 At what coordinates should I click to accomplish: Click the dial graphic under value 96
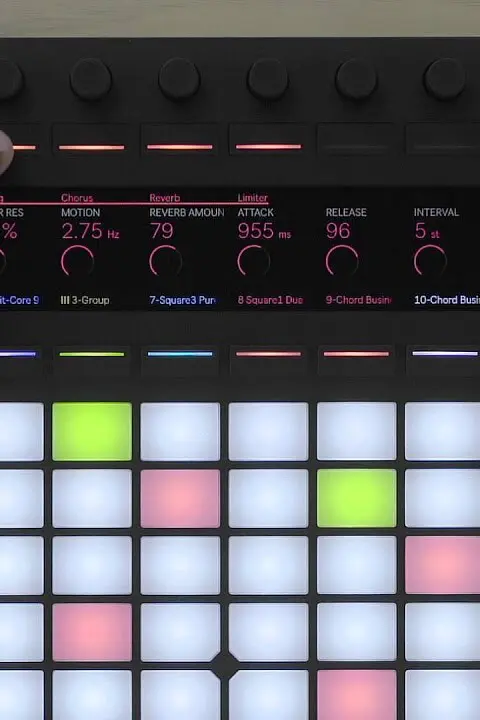click(342, 261)
